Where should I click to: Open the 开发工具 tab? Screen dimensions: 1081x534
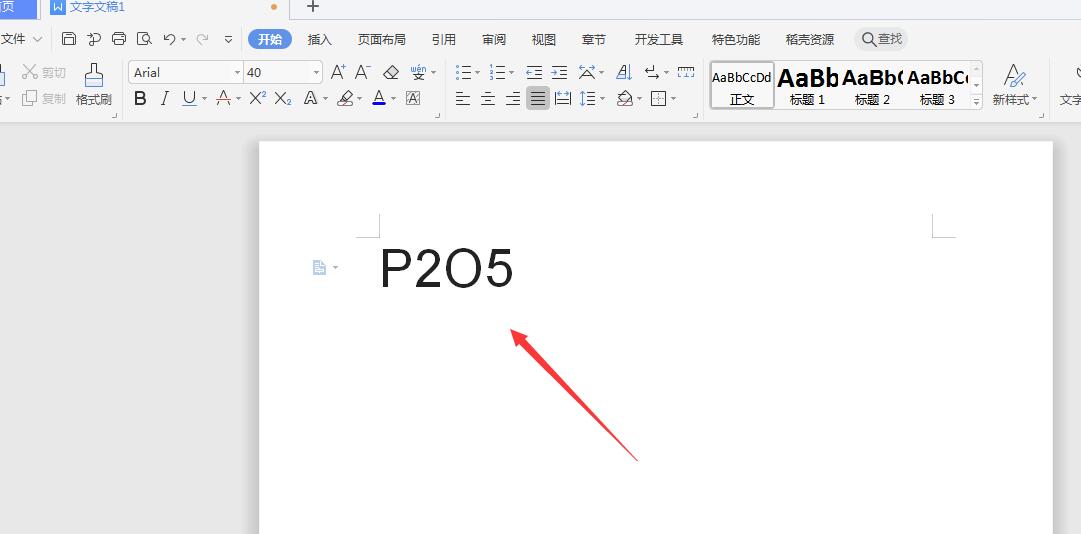click(658, 39)
